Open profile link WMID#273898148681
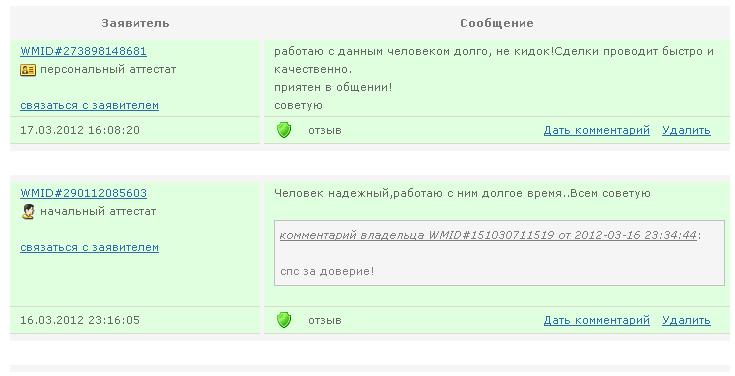735x376 pixels. pos(83,51)
